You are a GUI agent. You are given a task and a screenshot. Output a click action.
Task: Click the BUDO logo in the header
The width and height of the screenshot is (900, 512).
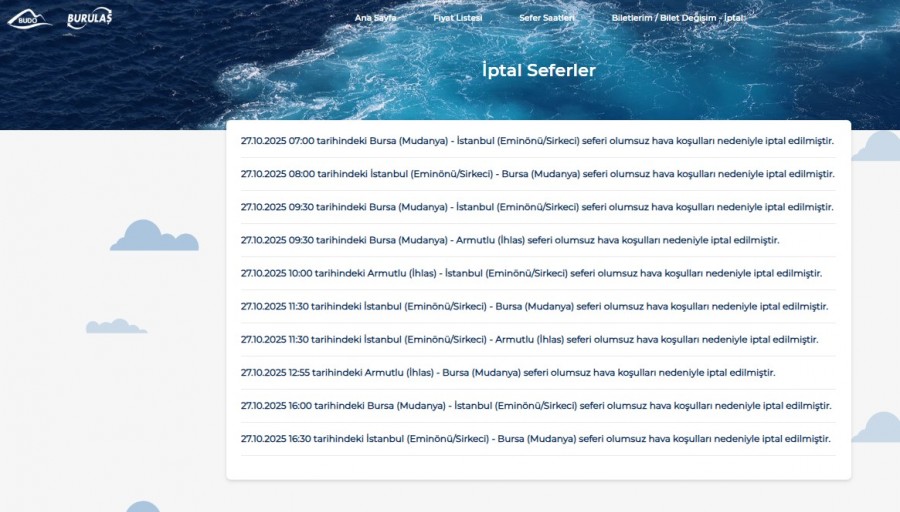(27, 19)
